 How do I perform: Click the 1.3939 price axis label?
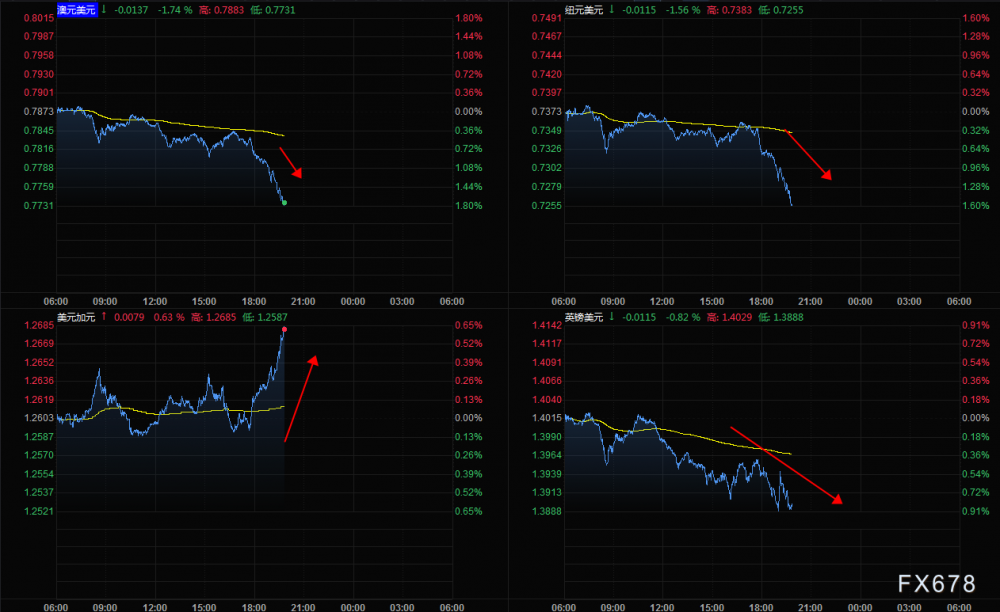coord(547,474)
